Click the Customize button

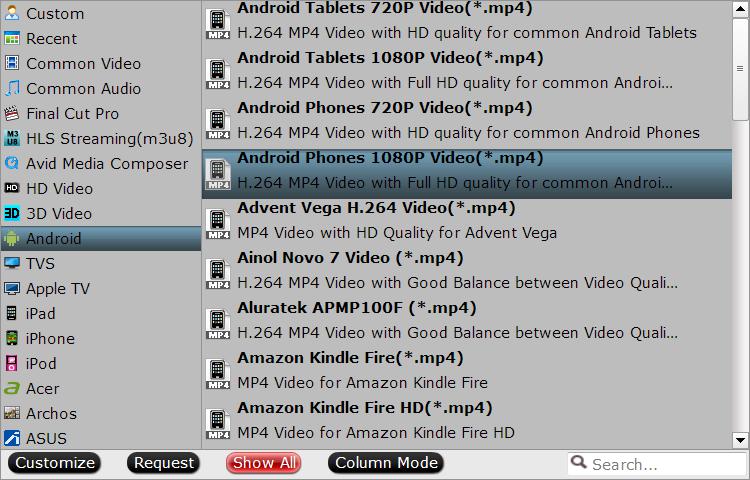pyautogui.click(x=55, y=463)
